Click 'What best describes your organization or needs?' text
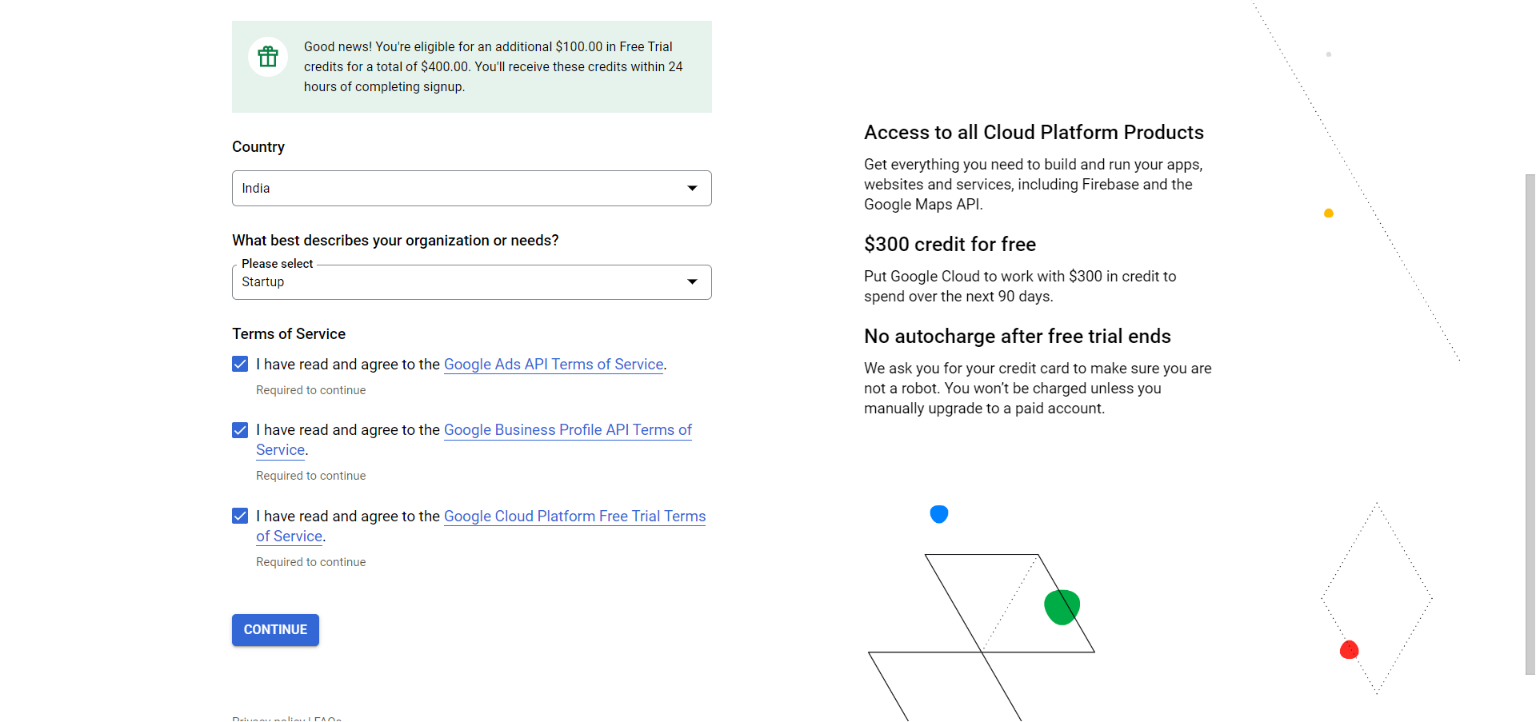Image resolution: width=1536 pixels, height=722 pixels. pos(395,241)
